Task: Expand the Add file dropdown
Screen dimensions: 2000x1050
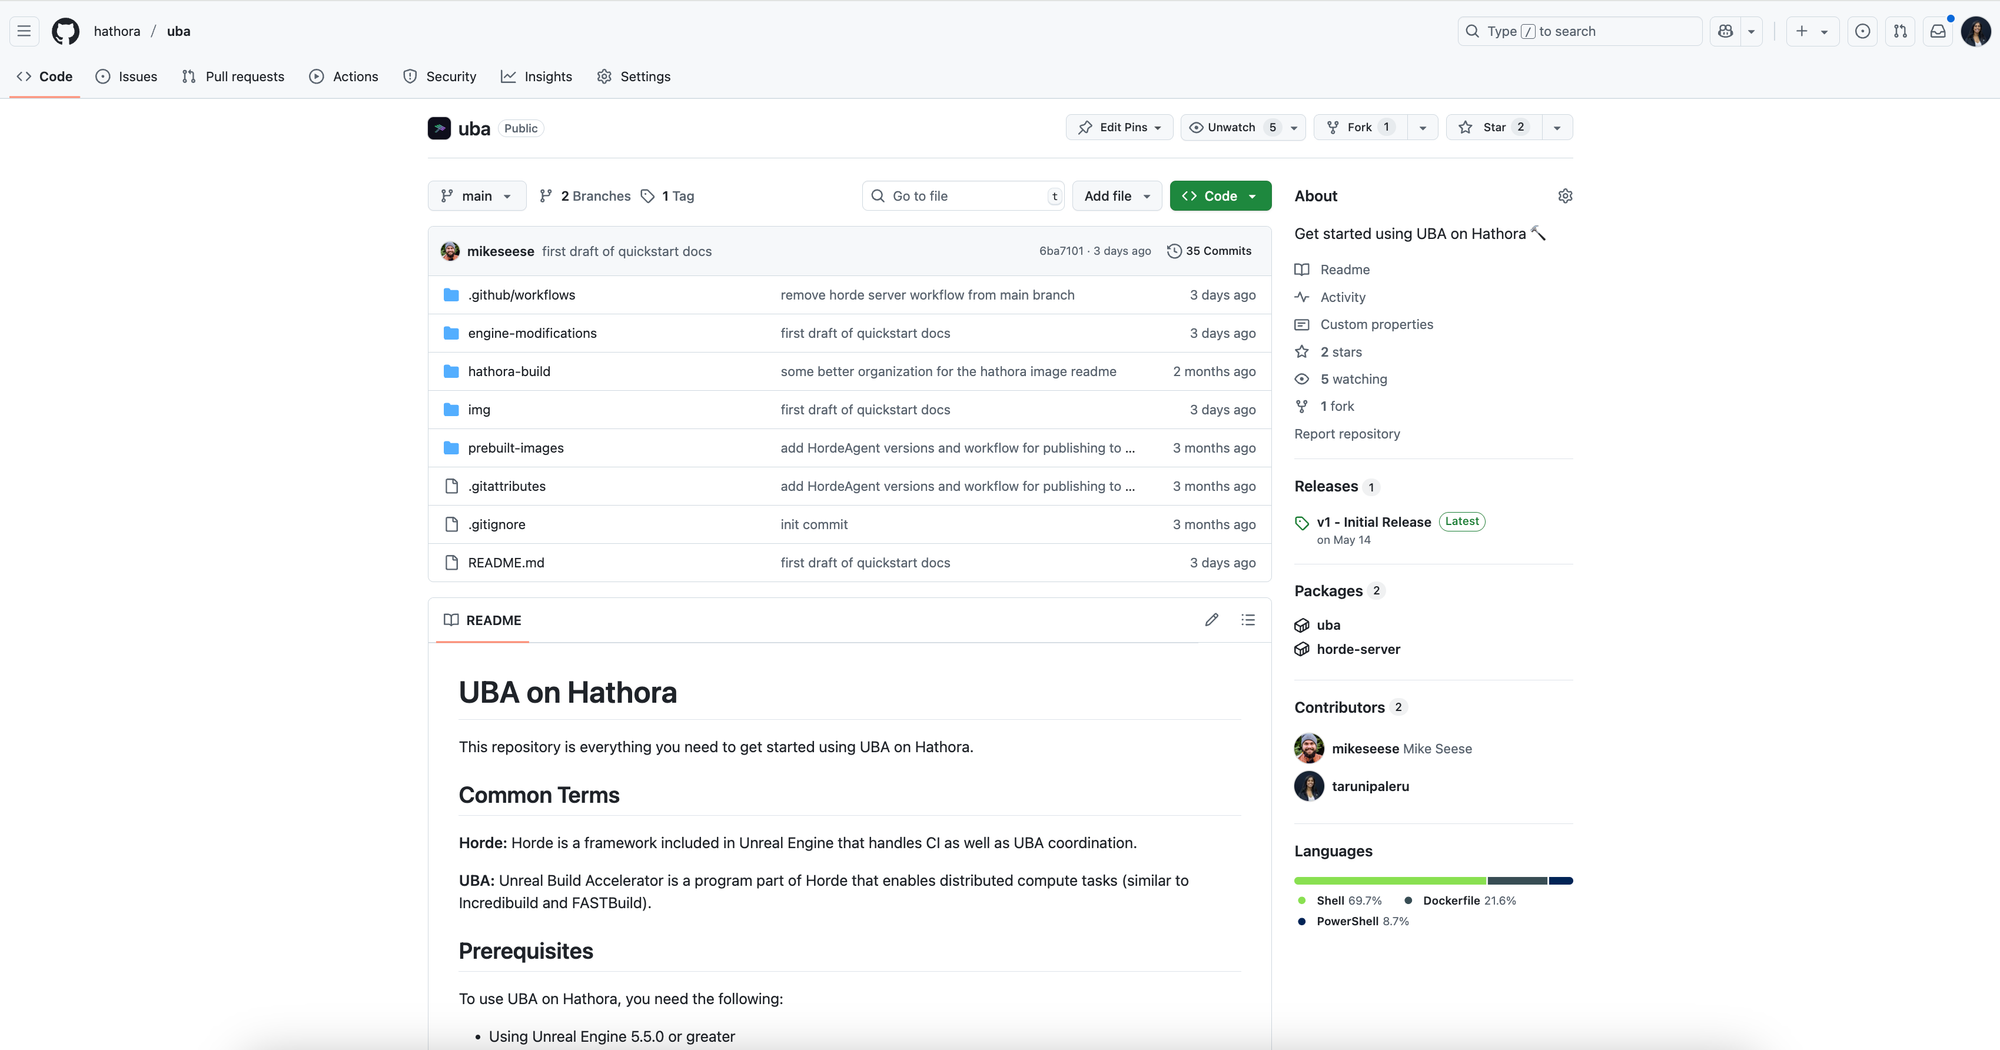Action: point(1117,196)
